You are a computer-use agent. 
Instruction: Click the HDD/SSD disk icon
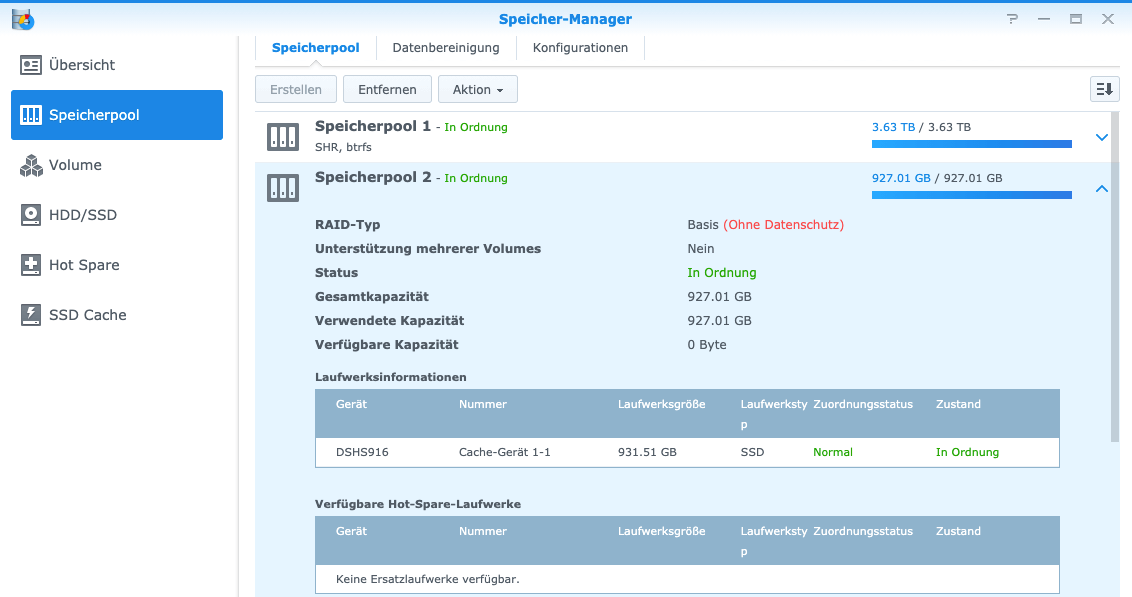click(30, 215)
